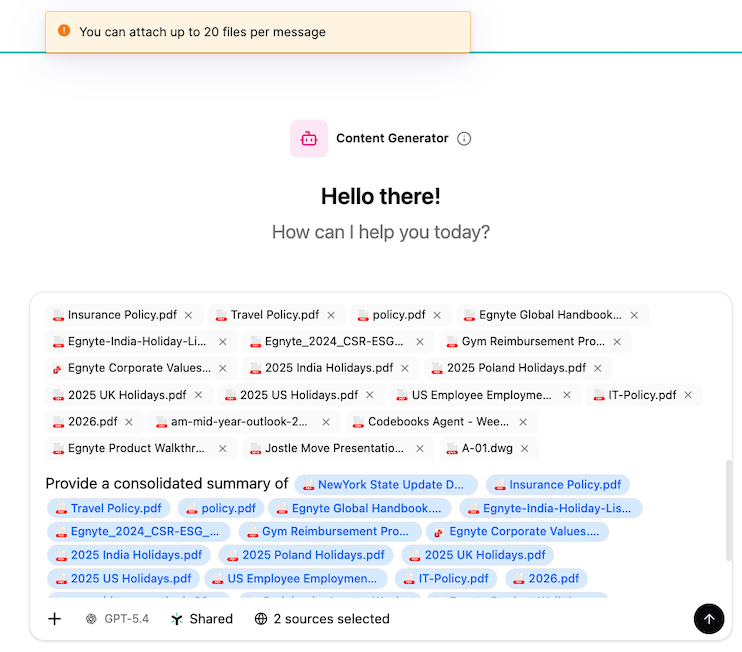The height and width of the screenshot is (652, 742).
Task: Select 2025 UK Holidays.pdf attachment chip label
Action: (x=127, y=395)
